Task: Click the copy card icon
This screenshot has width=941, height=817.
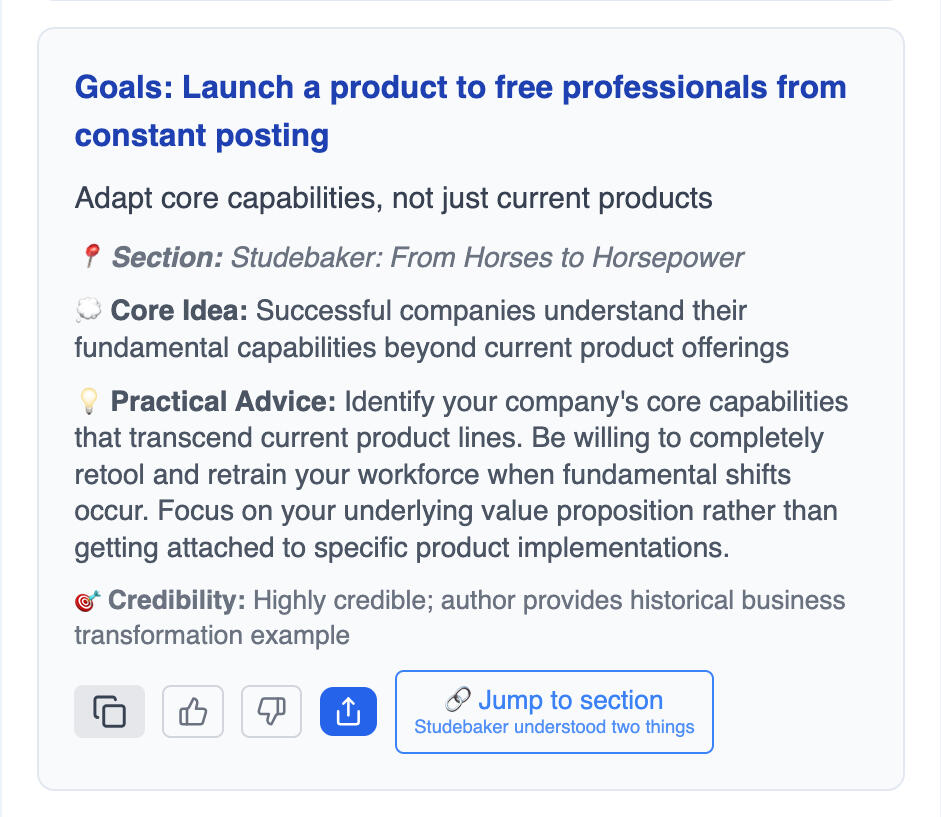Action: click(x=109, y=712)
